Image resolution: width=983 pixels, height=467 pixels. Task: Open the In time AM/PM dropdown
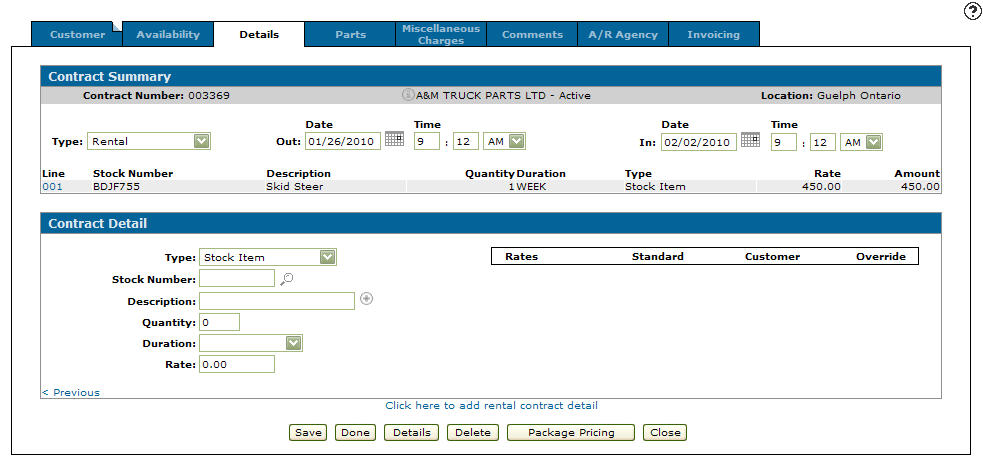(861, 142)
